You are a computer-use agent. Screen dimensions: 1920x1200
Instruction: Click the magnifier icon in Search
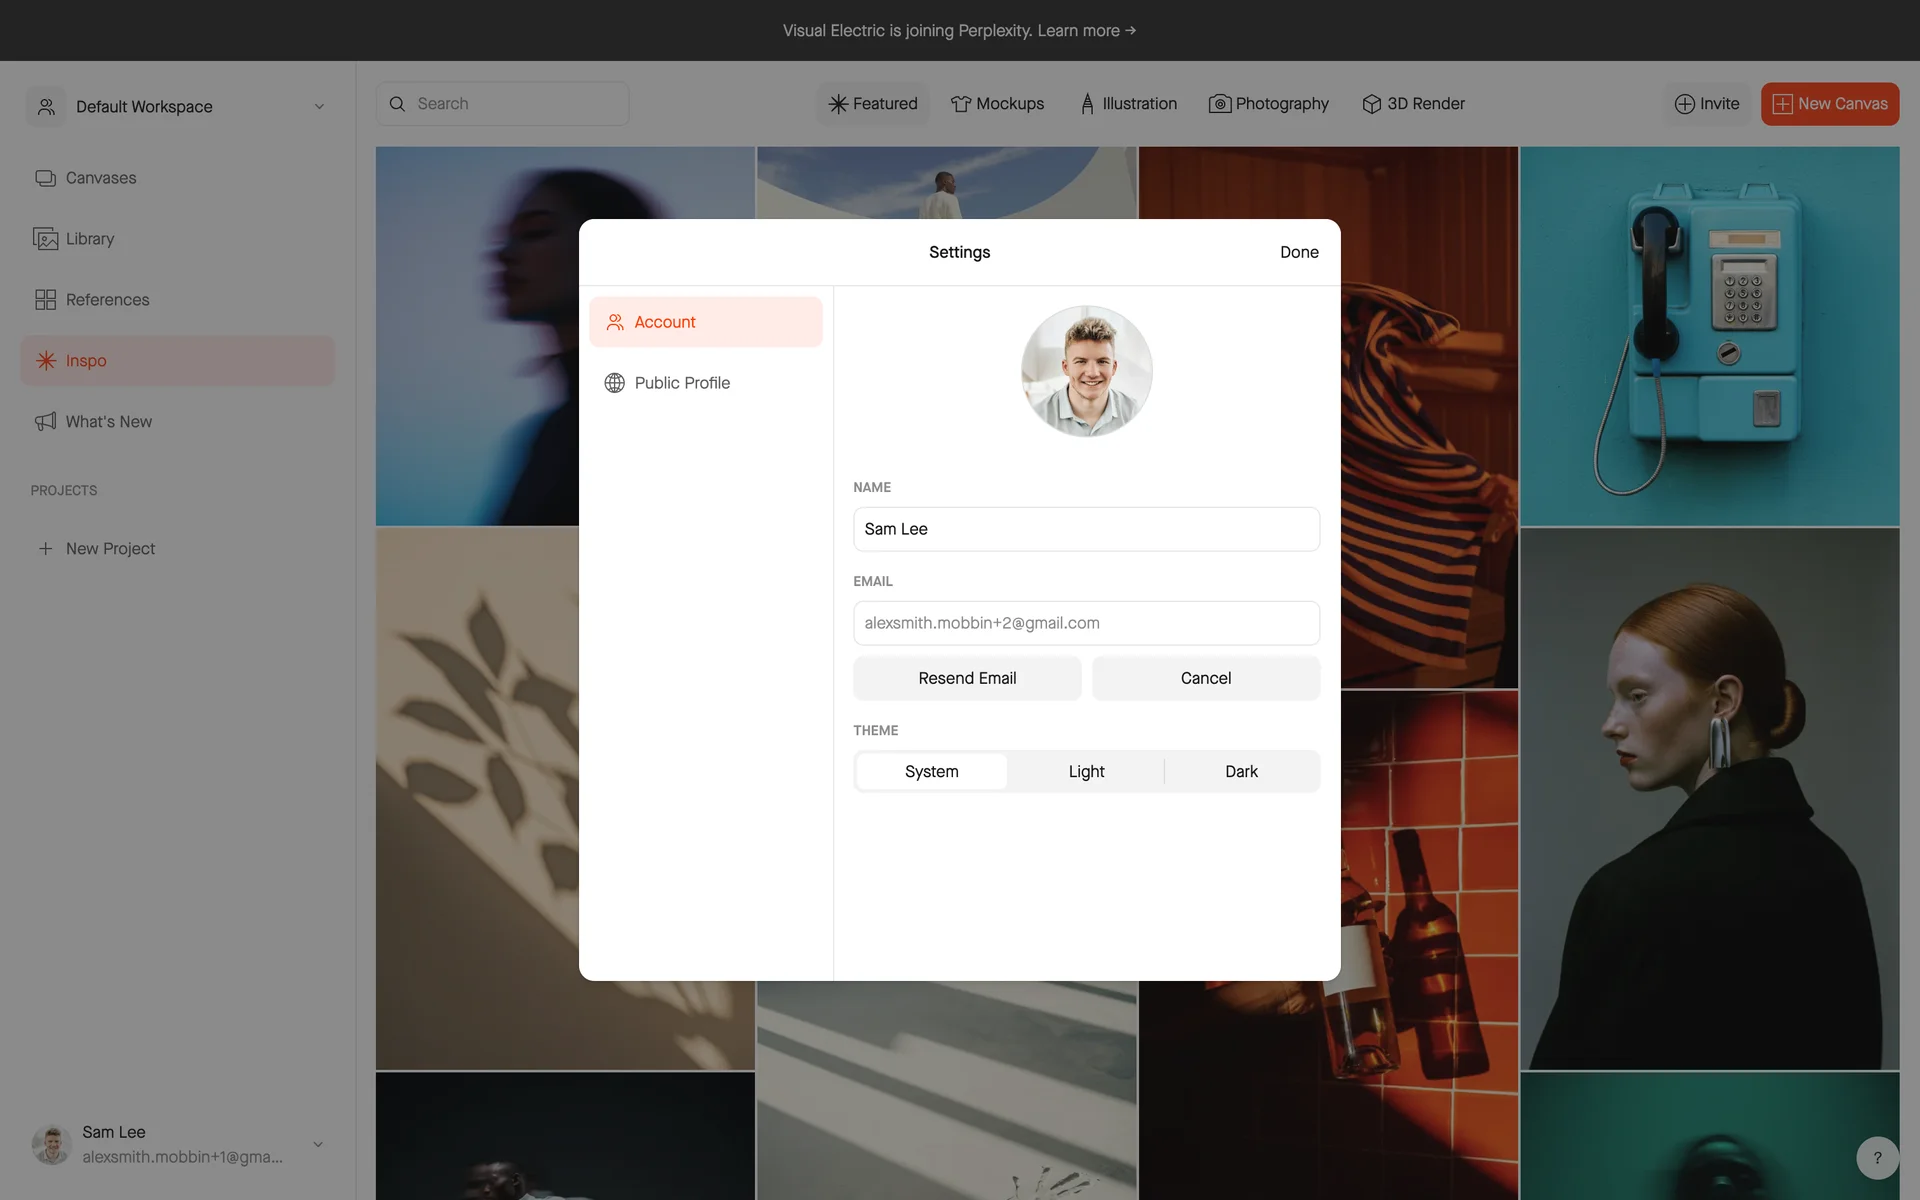tap(397, 104)
